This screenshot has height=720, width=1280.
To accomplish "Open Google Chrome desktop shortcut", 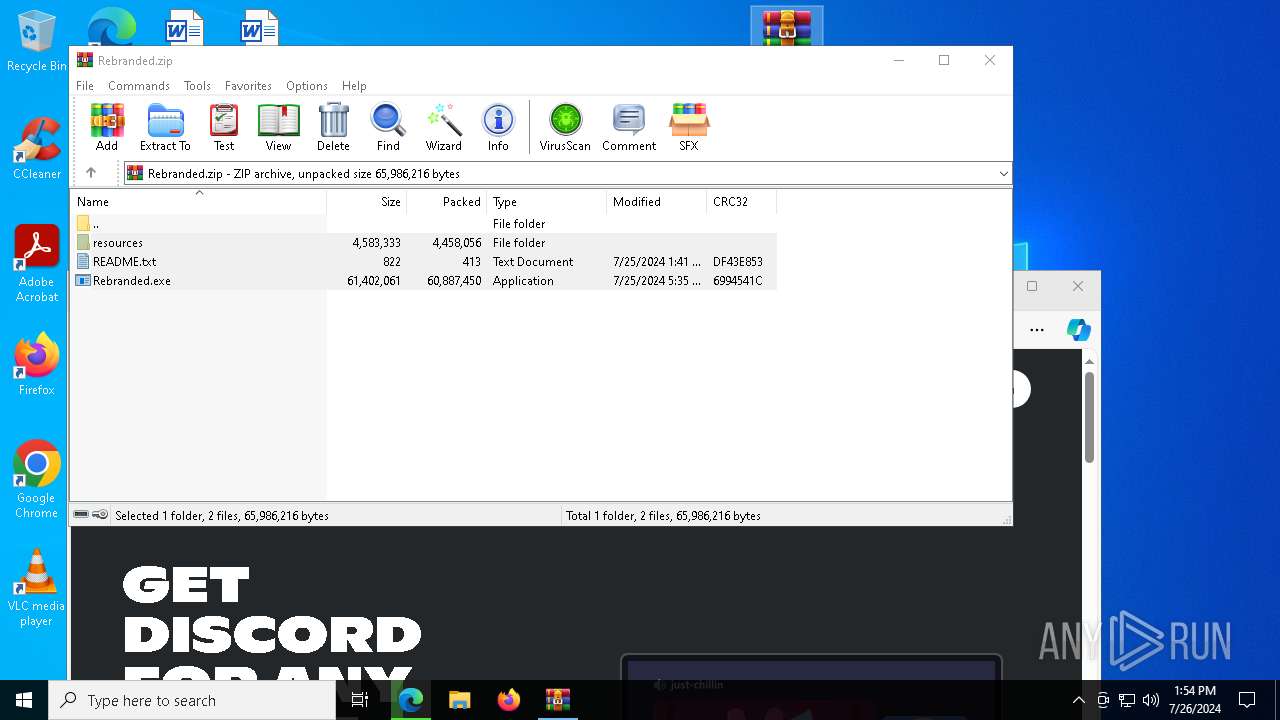I will tap(36, 480).
